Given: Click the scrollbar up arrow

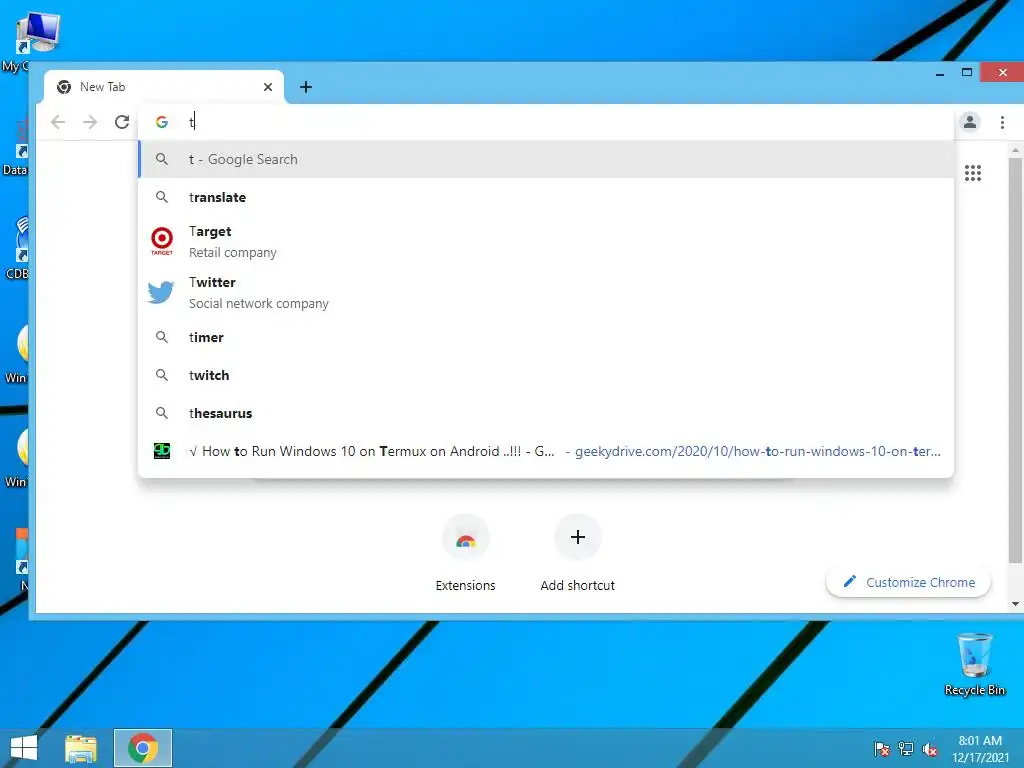Looking at the screenshot, I should [1015, 150].
